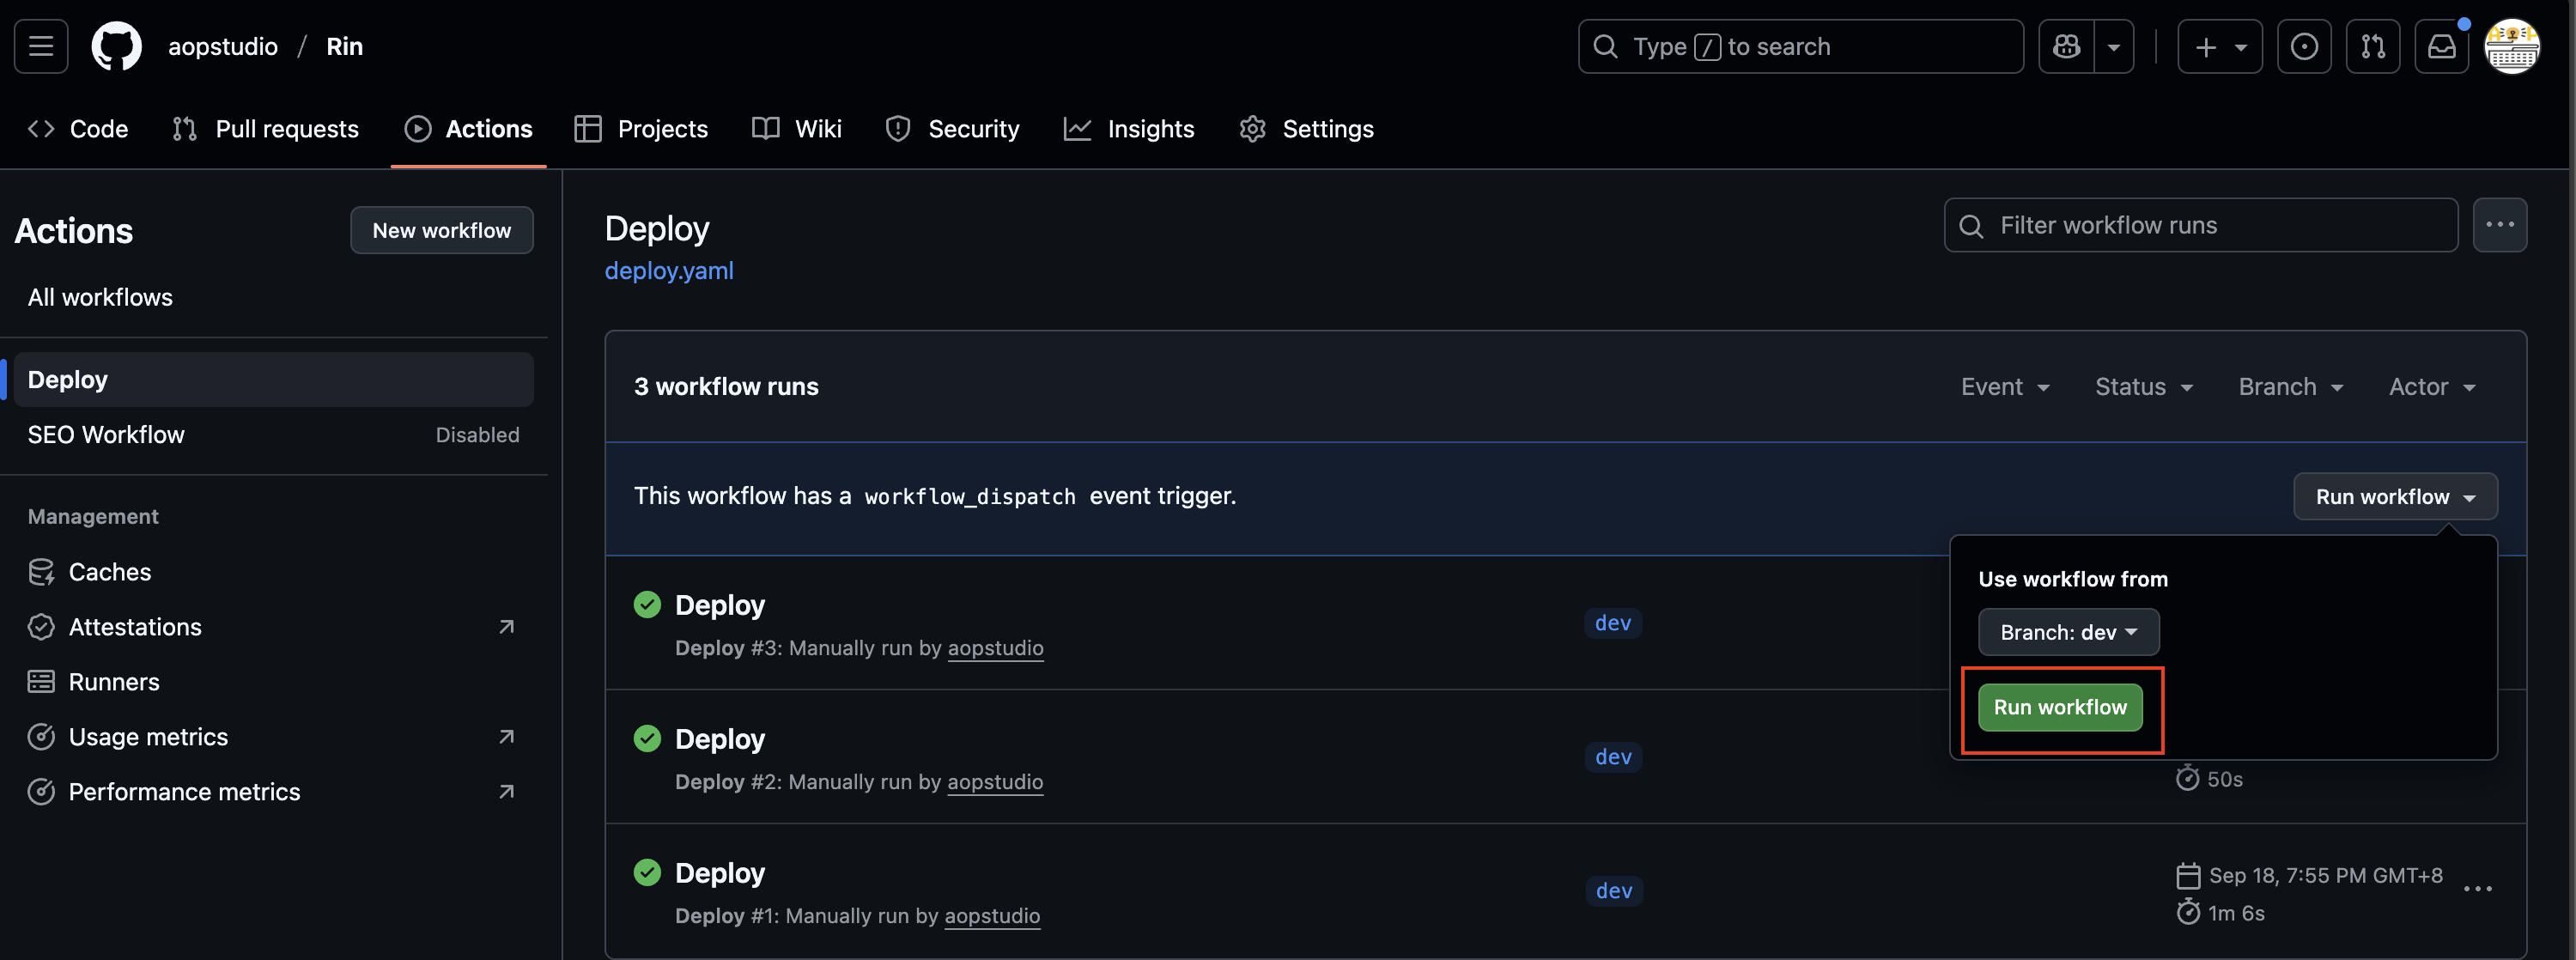Open the Insights tab
Screen dimensions: 2576x960
point(1129,129)
